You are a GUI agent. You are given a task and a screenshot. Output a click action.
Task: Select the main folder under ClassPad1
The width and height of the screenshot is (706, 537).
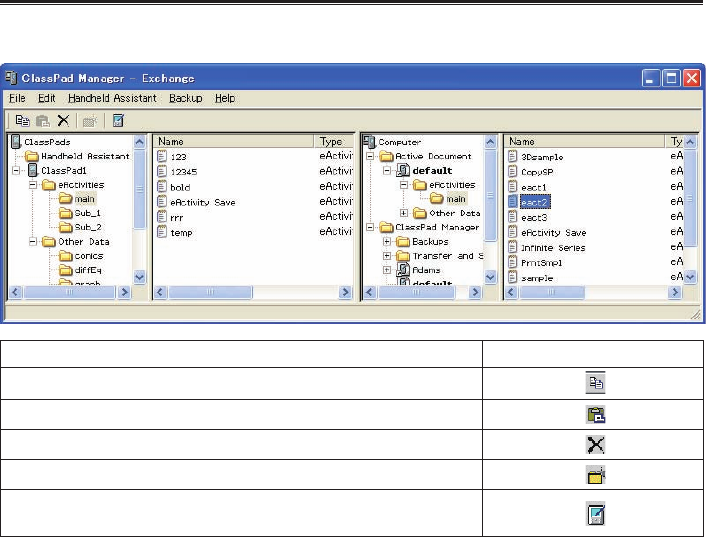pyautogui.click(x=77, y=199)
